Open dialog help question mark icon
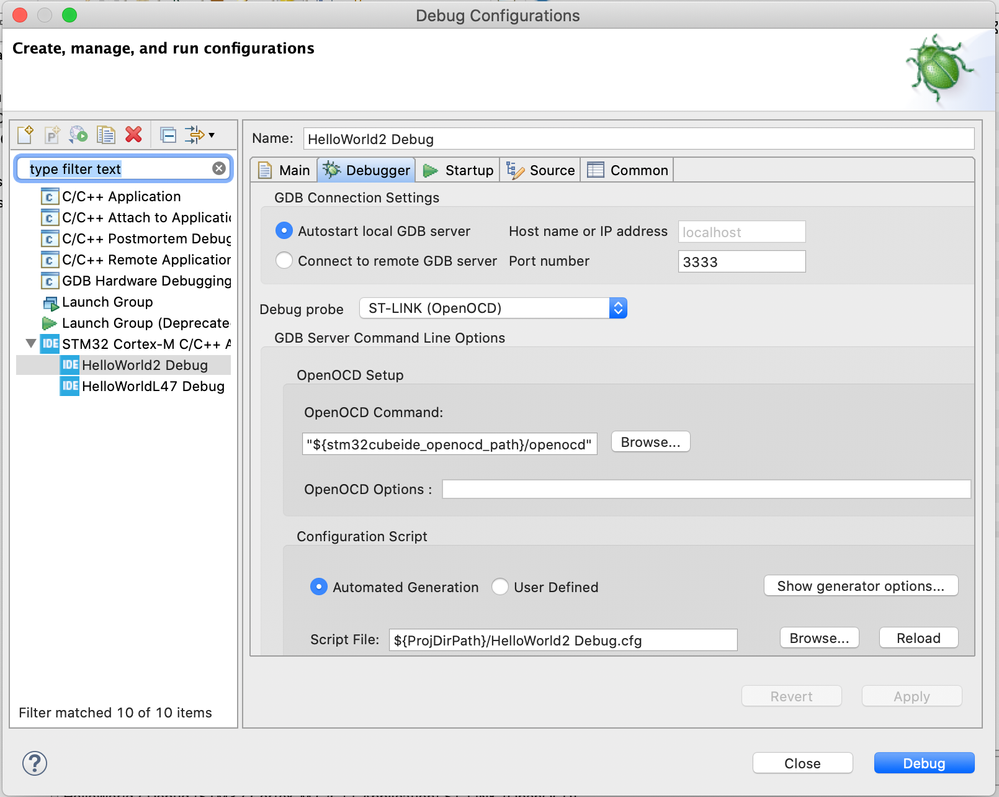The height and width of the screenshot is (797, 999). point(34,763)
